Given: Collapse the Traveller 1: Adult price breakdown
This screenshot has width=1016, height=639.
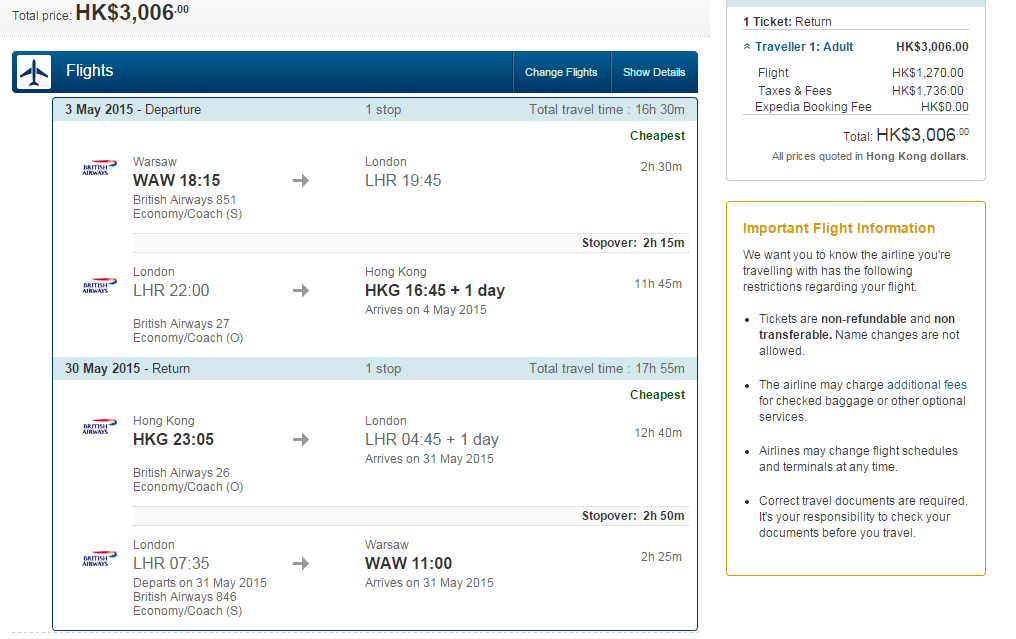Looking at the screenshot, I should tap(803, 47).
